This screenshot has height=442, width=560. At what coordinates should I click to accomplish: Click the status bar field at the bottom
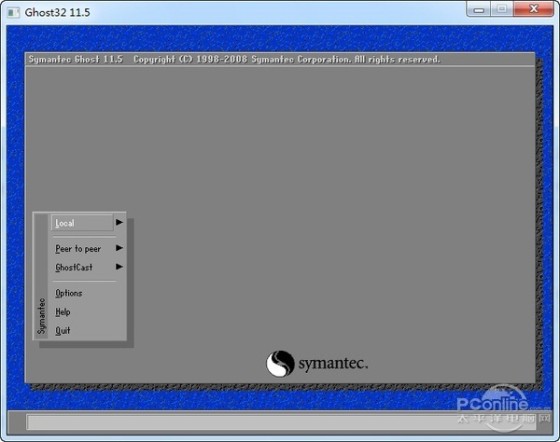[281, 422]
